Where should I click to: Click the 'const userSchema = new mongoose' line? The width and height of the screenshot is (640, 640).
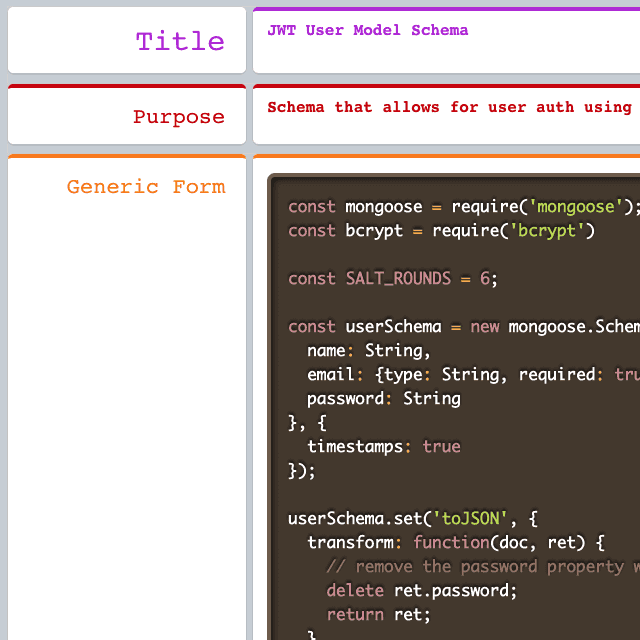tap(464, 327)
